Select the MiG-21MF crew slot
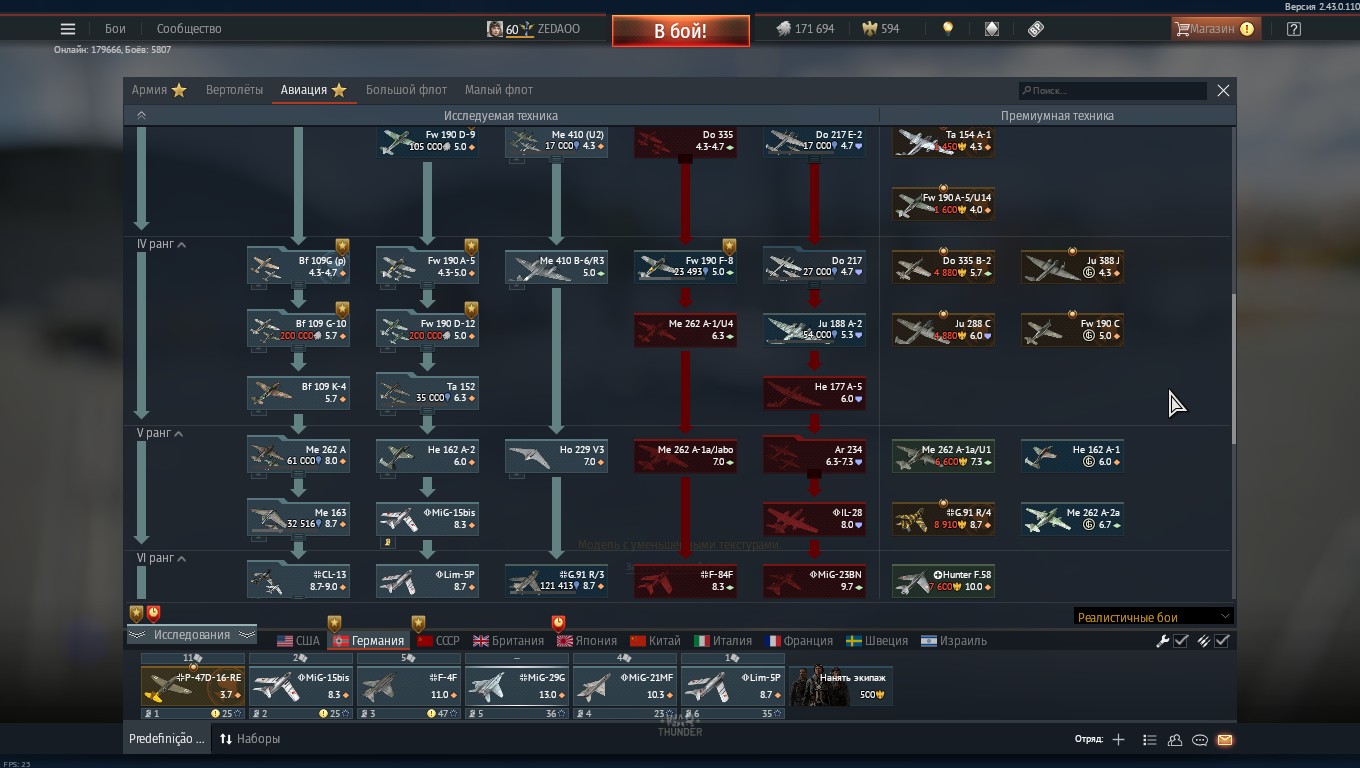This screenshot has height=768, width=1360. click(x=625, y=686)
